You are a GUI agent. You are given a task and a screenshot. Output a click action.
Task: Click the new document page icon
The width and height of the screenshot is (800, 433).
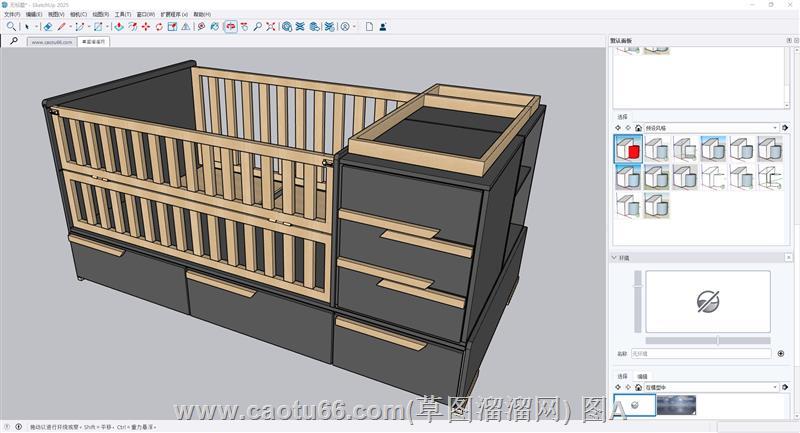pos(369,27)
